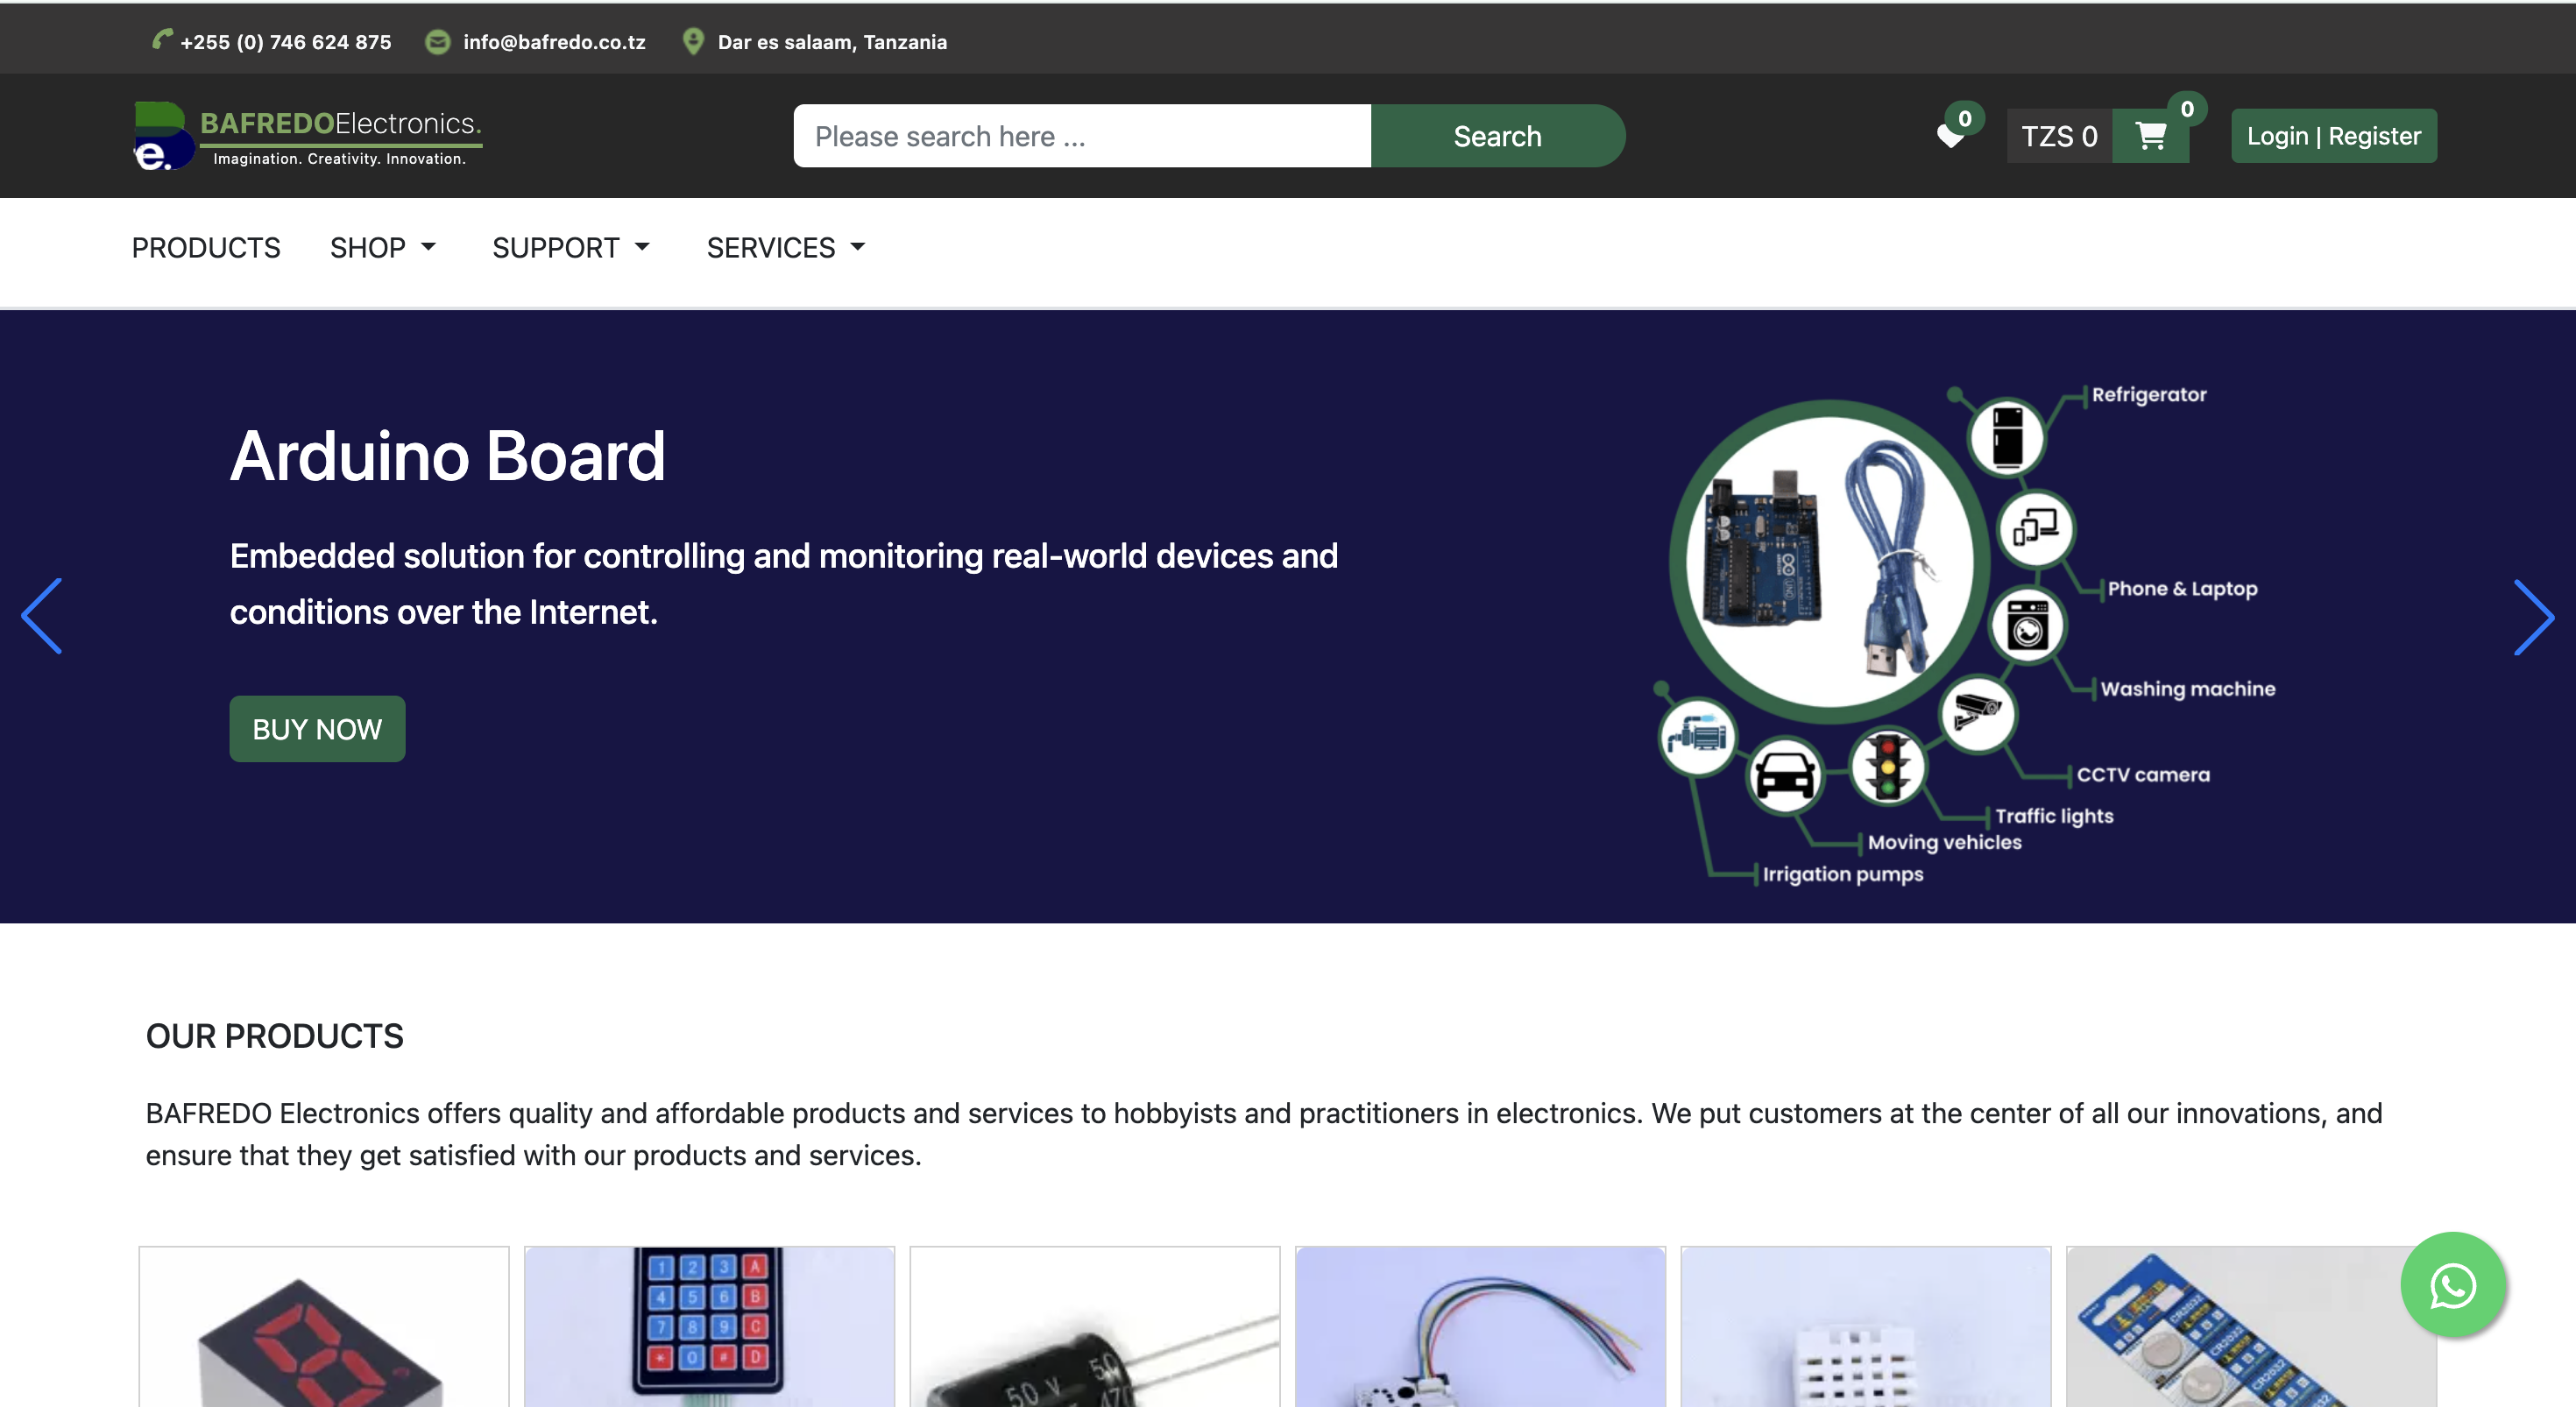Expand the SERVICES dropdown menu
The image size is (2576, 1407).
(786, 247)
